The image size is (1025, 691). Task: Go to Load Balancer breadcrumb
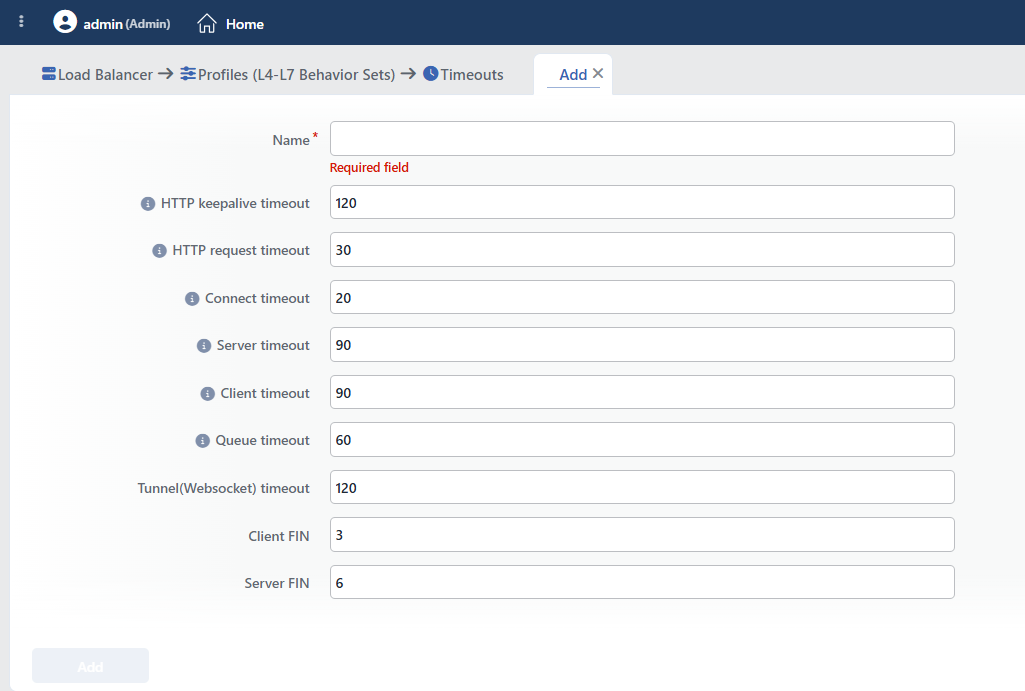tap(105, 75)
